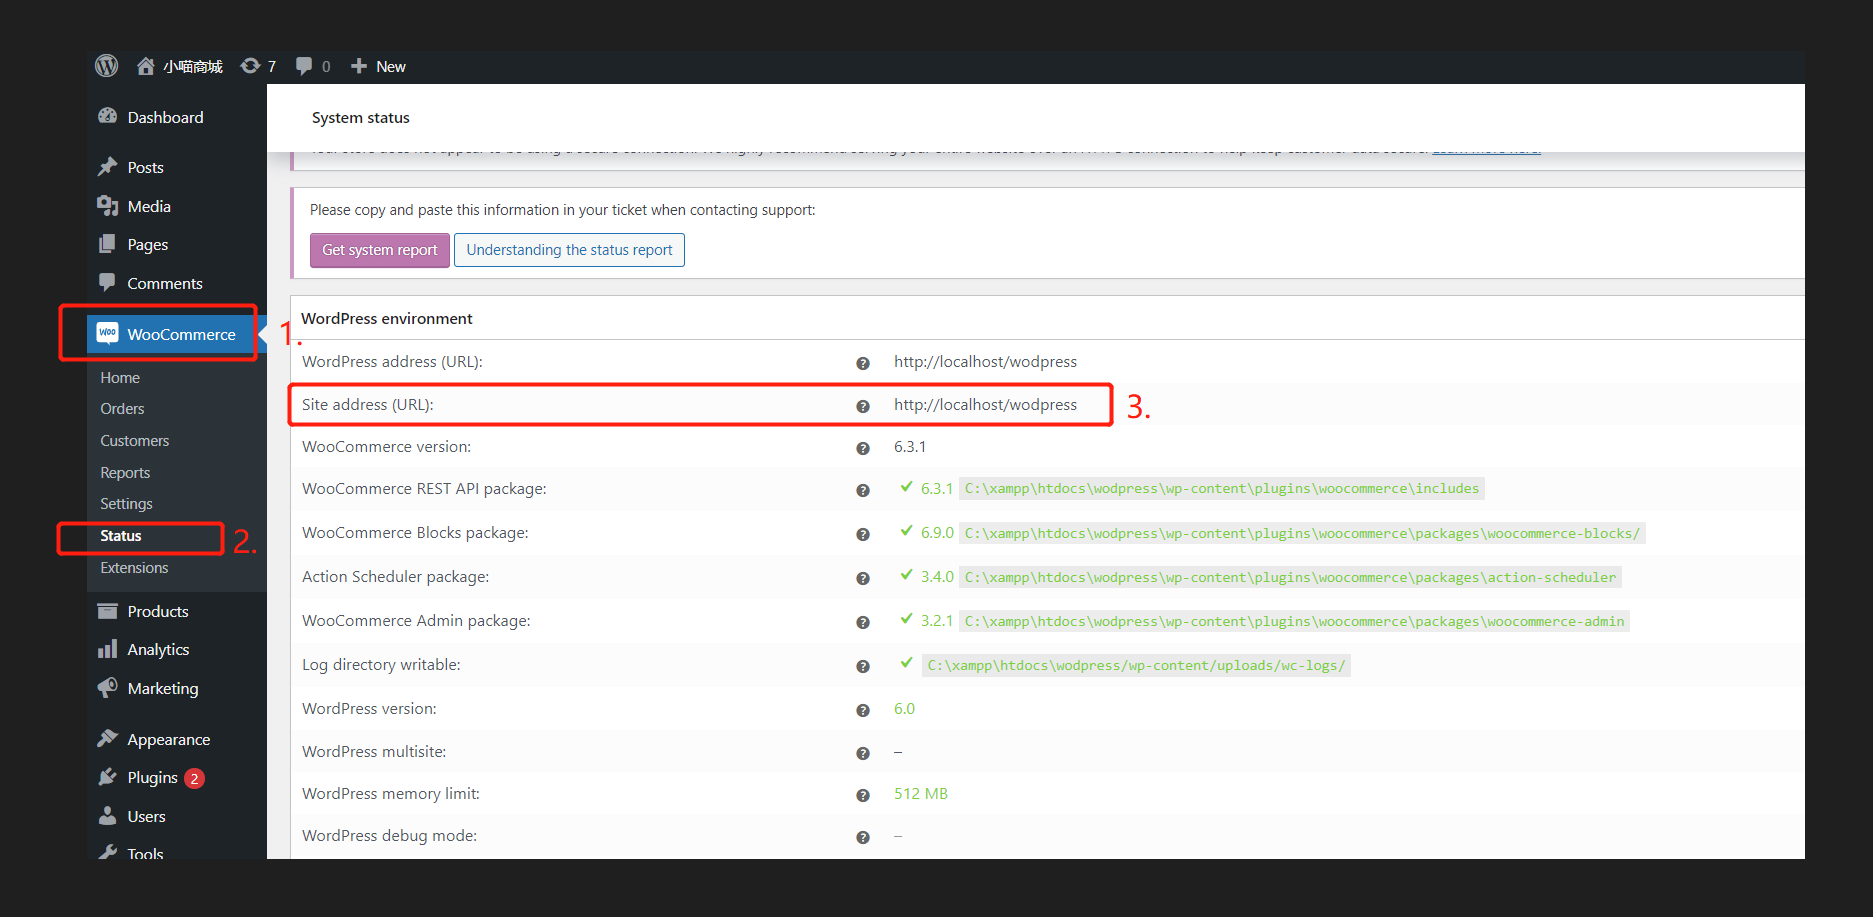Click the Posts pin icon

pos(108,167)
